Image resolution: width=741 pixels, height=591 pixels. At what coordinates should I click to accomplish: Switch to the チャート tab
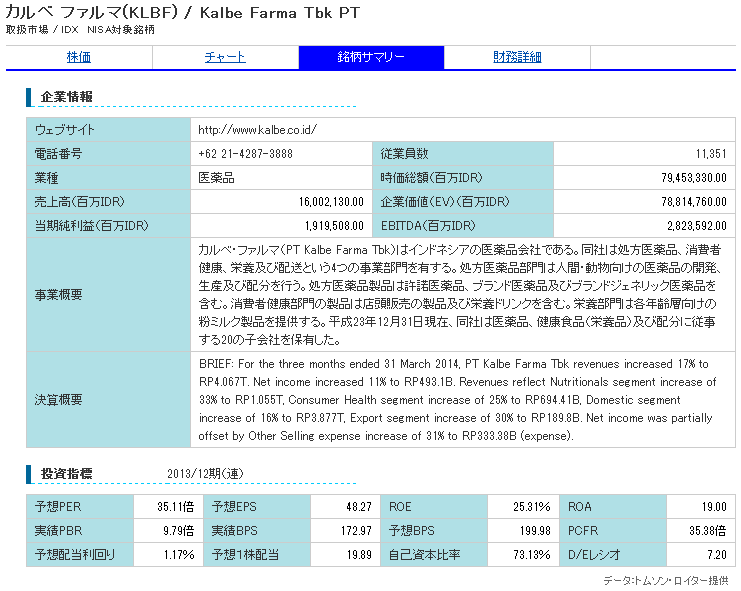pos(225,57)
